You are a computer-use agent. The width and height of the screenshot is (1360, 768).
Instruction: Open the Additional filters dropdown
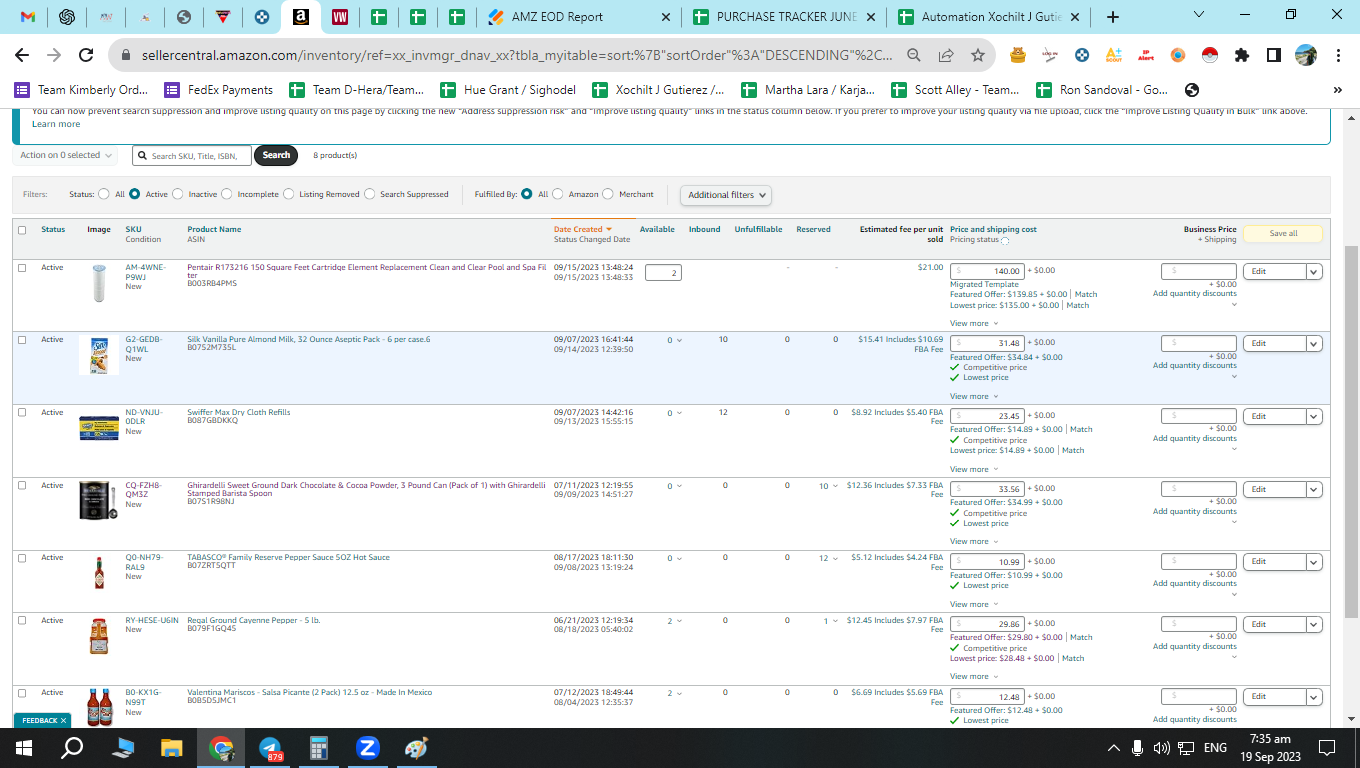tap(726, 195)
